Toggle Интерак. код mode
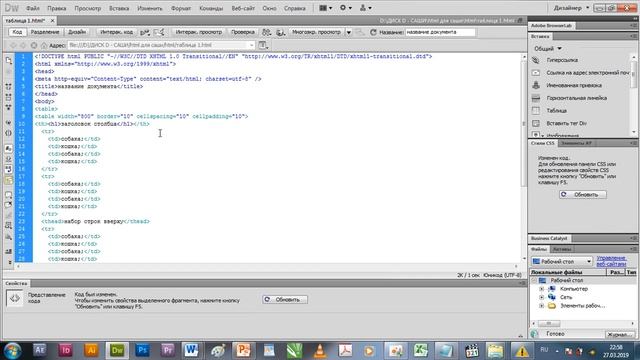This screenshot has width=640, height=360. pyautogui.click(x=116, y=32)
